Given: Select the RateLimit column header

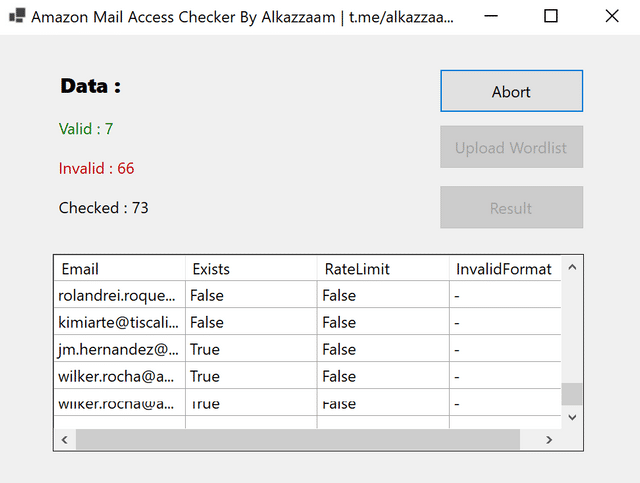Looking at the screenshot, I should [x=383, y=268].
